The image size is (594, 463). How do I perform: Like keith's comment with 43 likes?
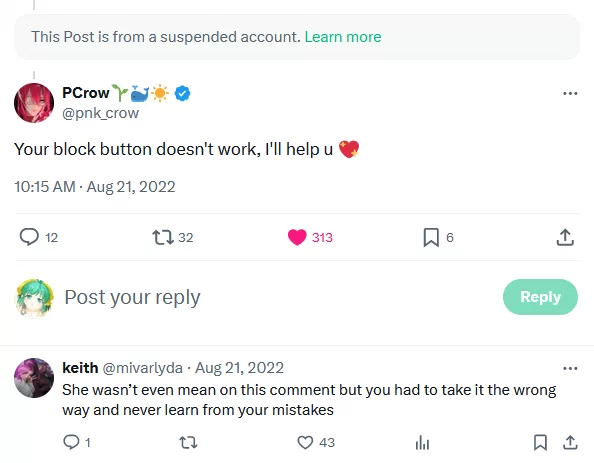click(x=305, y=442)
